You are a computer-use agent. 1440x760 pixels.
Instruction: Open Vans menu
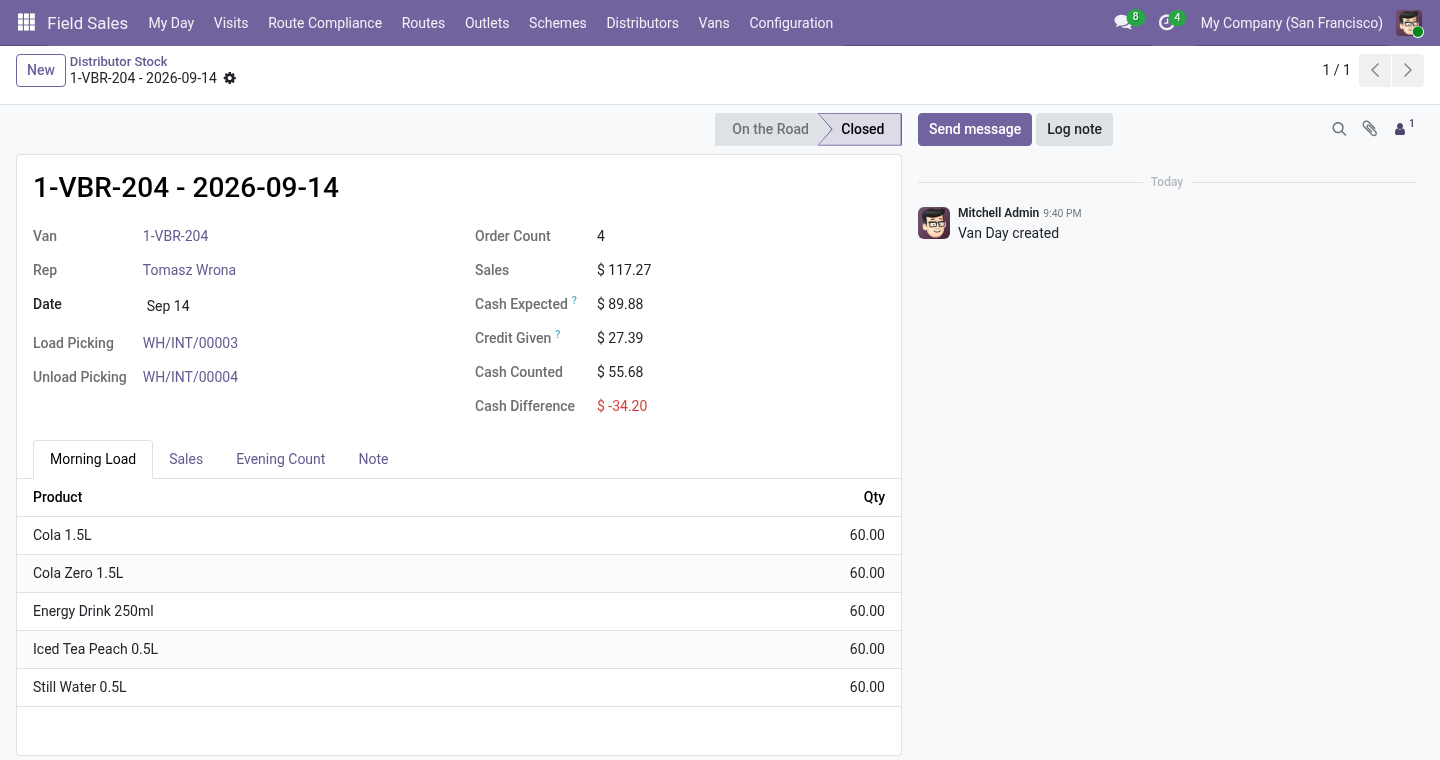click(x=714, y=23)
